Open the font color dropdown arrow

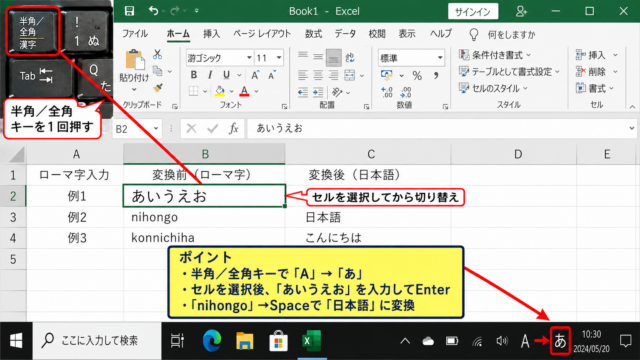point(256,91)
